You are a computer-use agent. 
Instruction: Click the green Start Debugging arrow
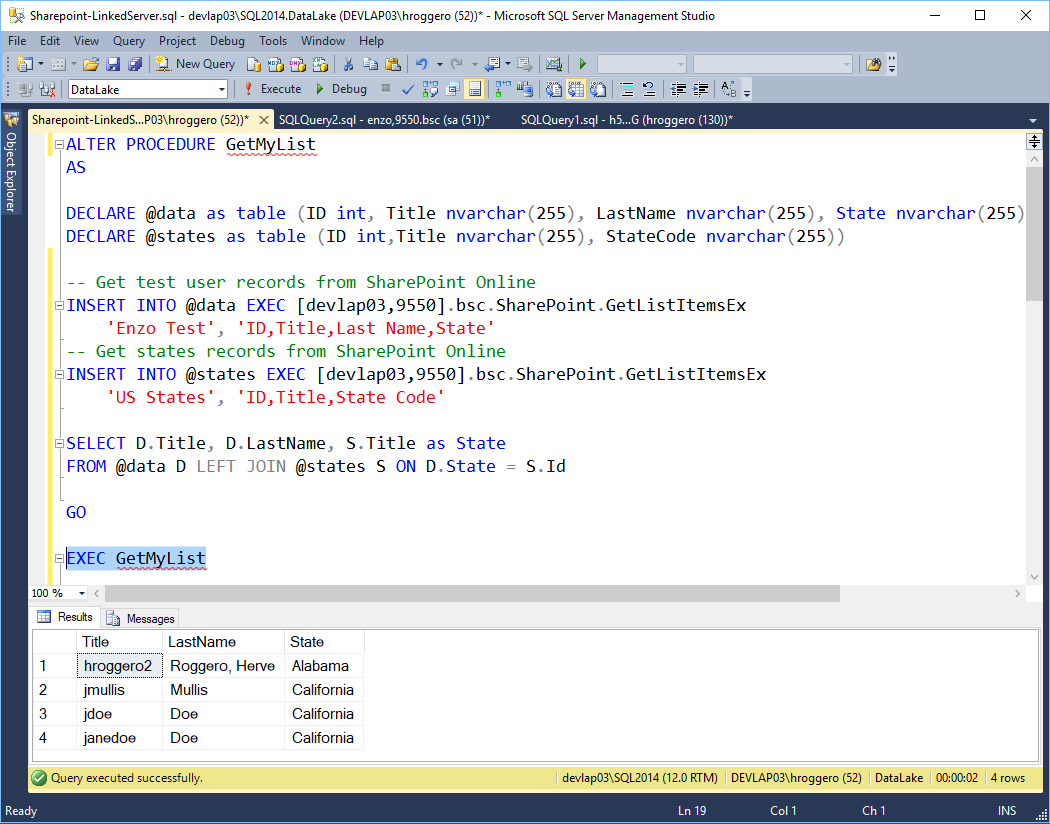click(583, 64)
